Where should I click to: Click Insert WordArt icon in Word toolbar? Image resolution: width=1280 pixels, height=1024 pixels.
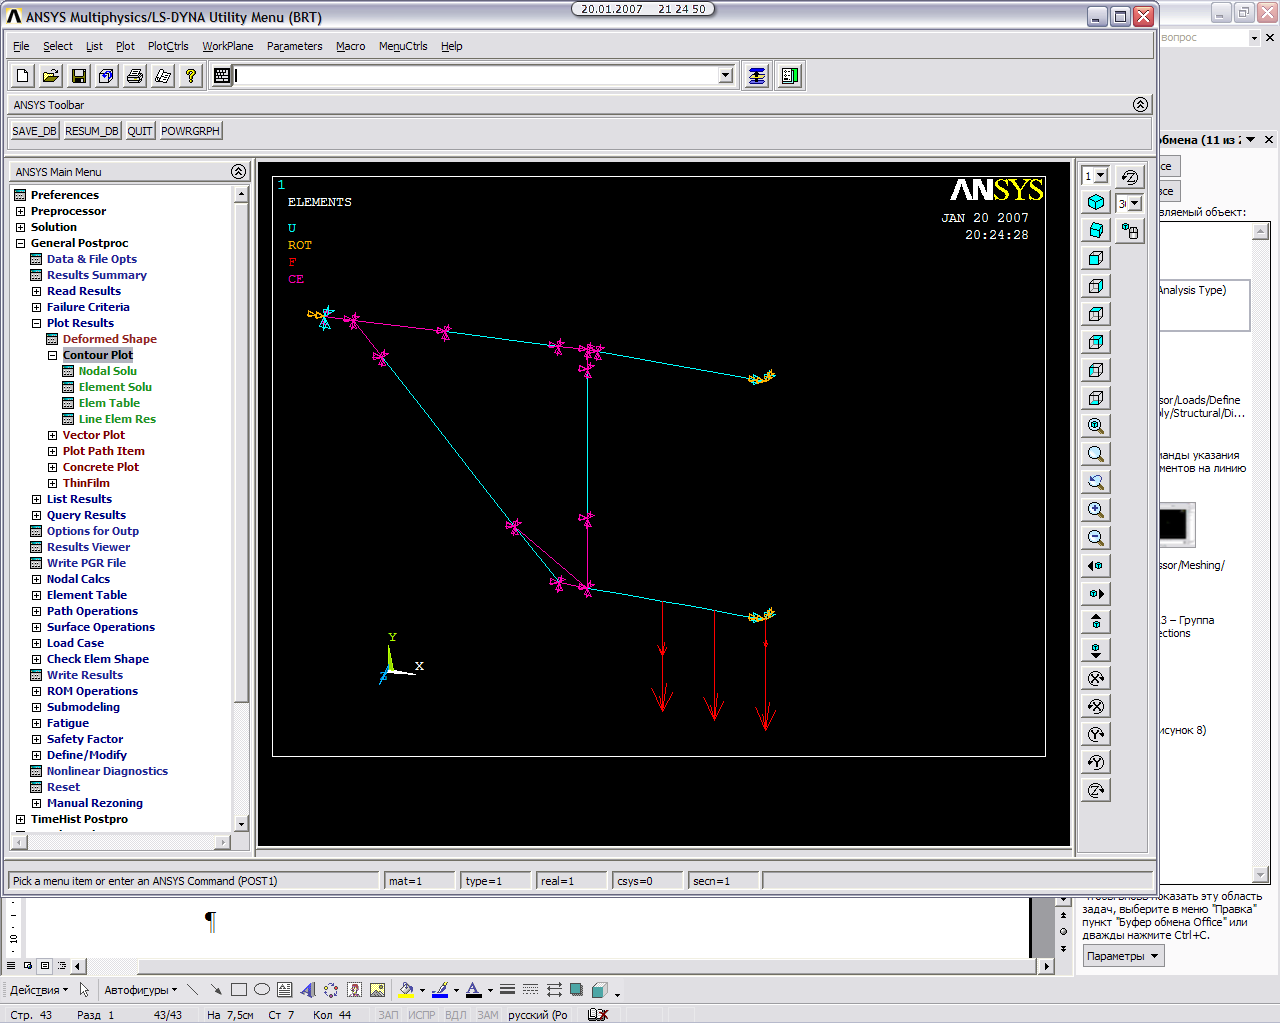(308, 990)
